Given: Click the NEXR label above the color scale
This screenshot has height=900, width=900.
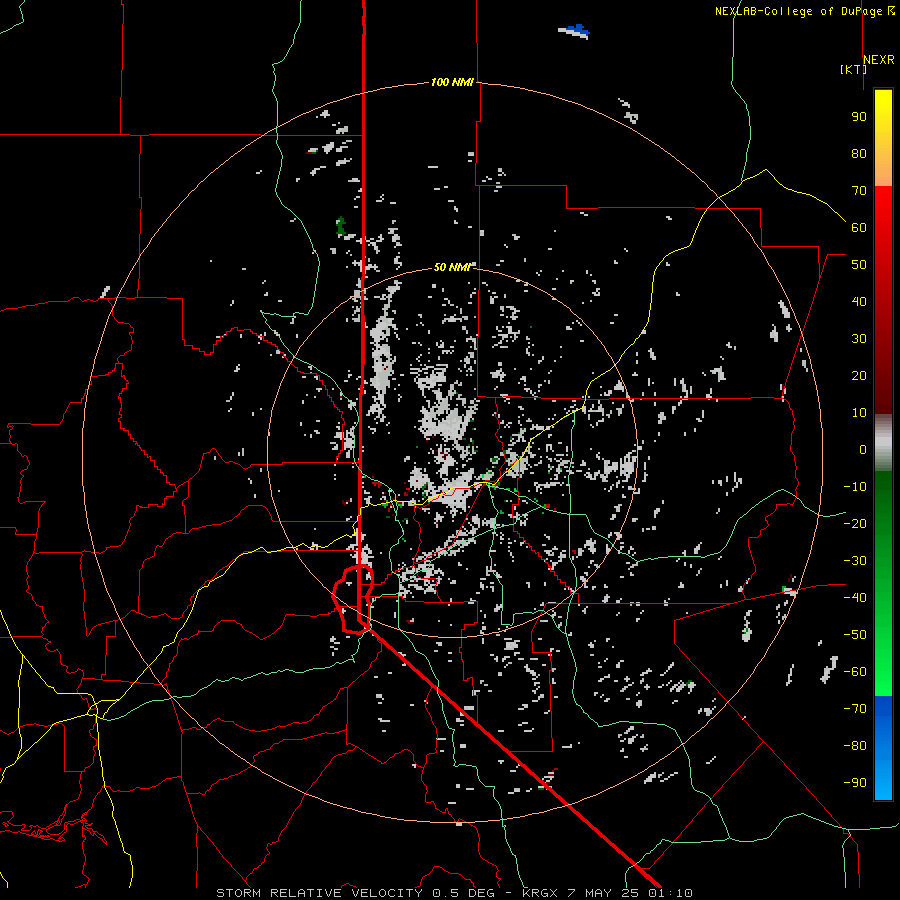Looking at the screenshot, I should pos(879,60).
